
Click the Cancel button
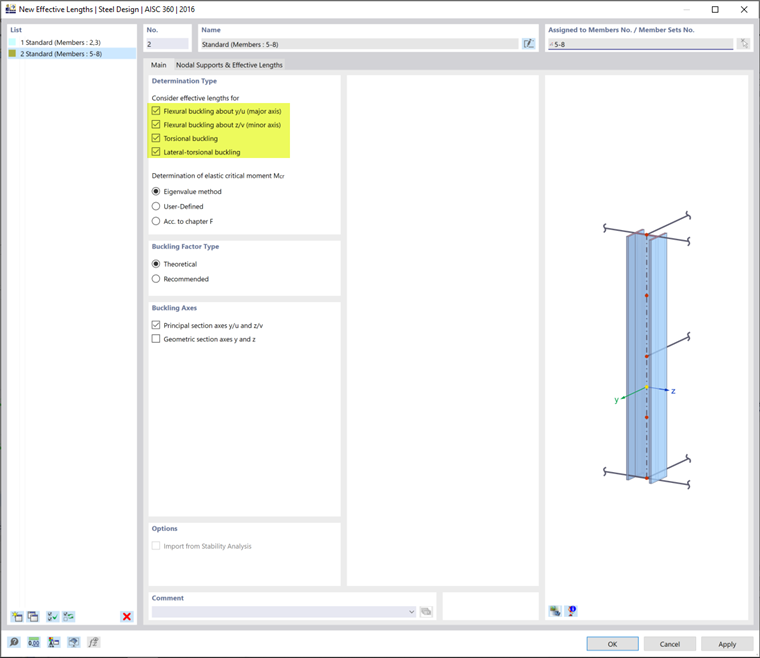click(669, 644)
